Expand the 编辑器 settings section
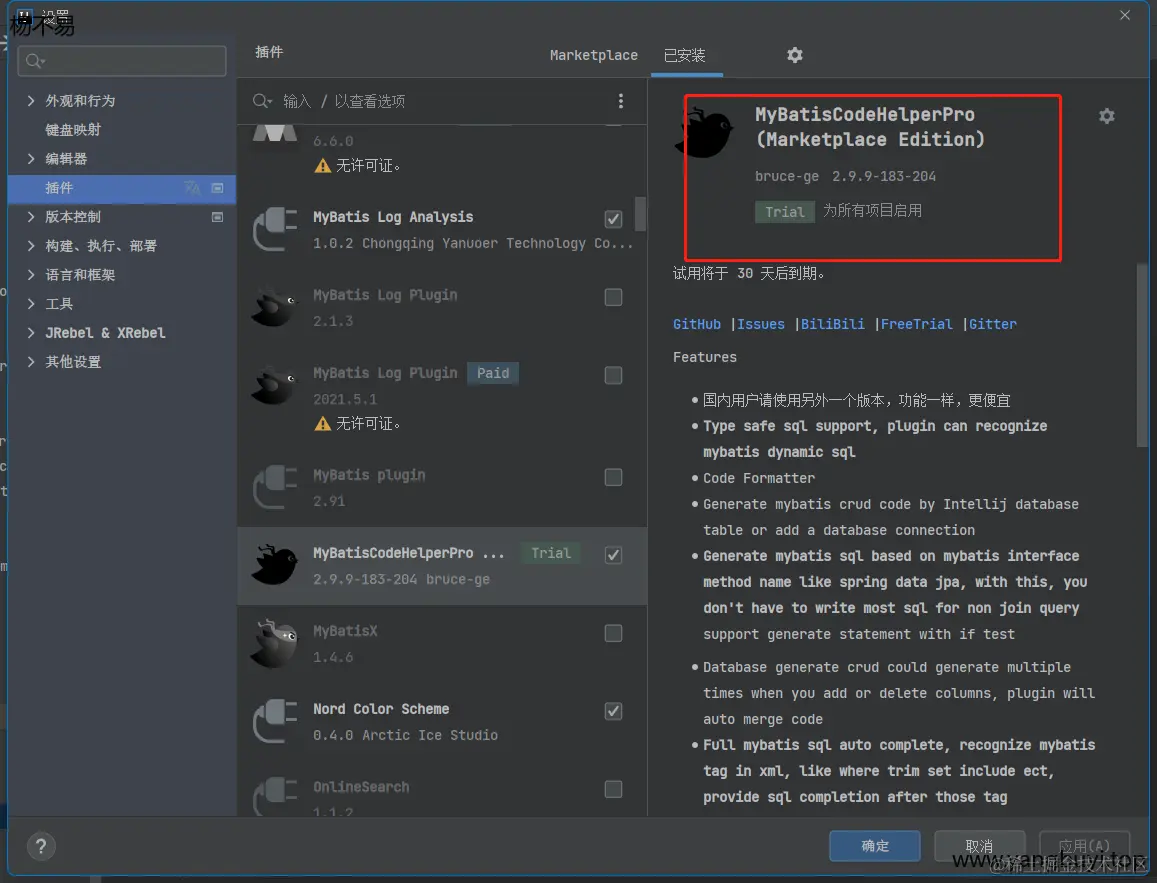 31,159
